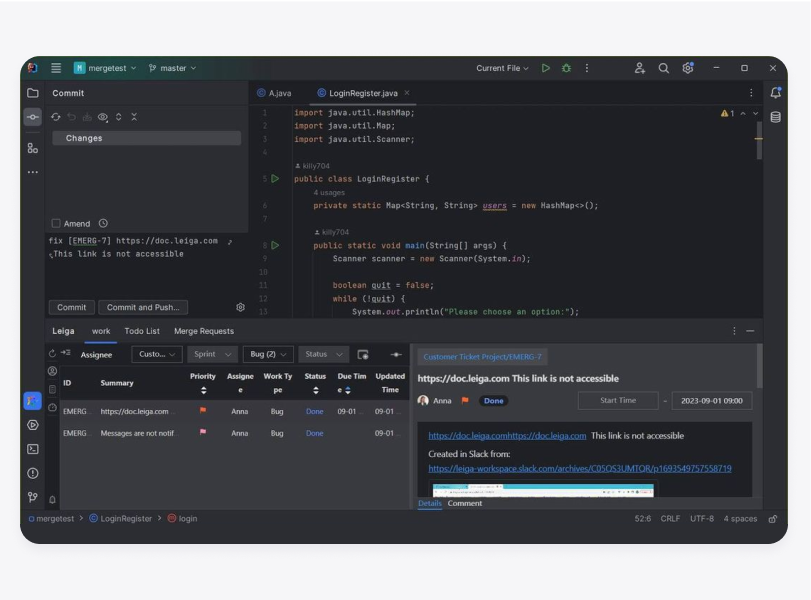Open the master branch dropdown
Viewport: 811px width, 600px height.
pyautogui.click(x=172, y=68)
